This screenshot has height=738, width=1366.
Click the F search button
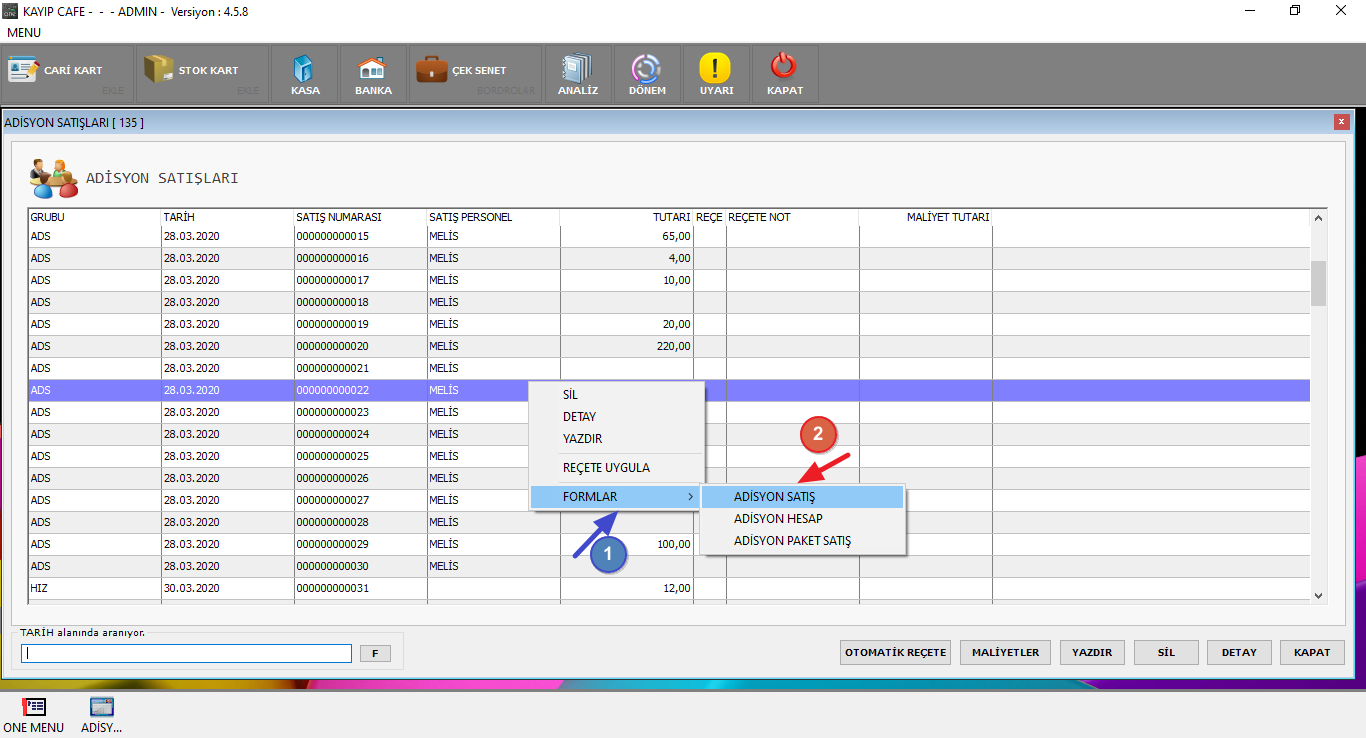click(x=375, y=653)
